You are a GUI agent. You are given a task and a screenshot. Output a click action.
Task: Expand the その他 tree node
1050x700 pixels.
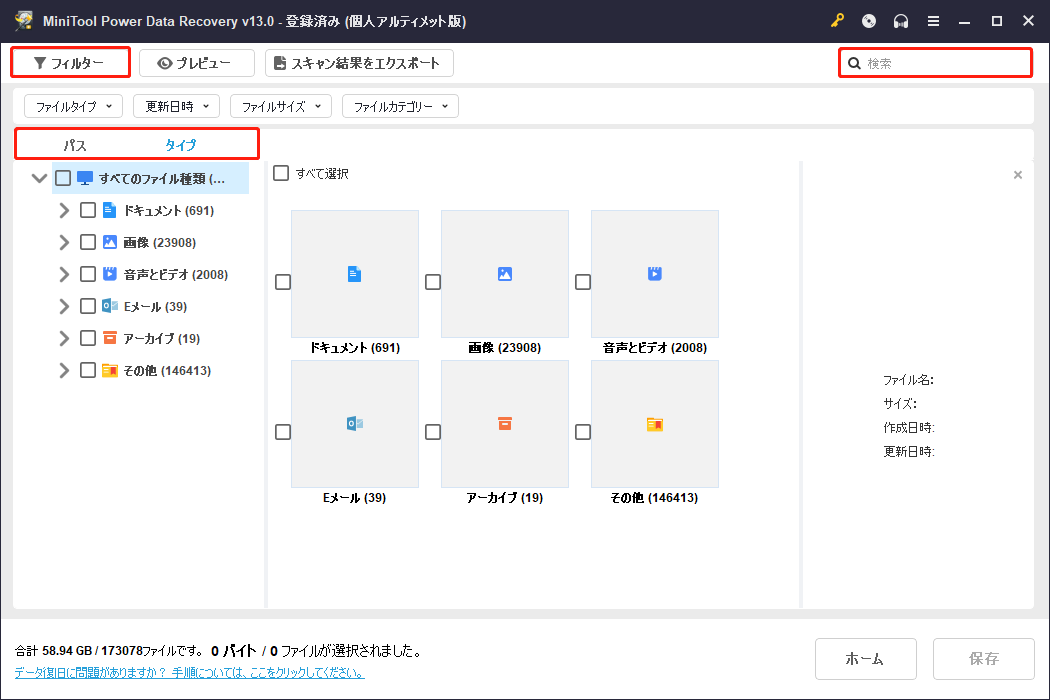[64, 370]
